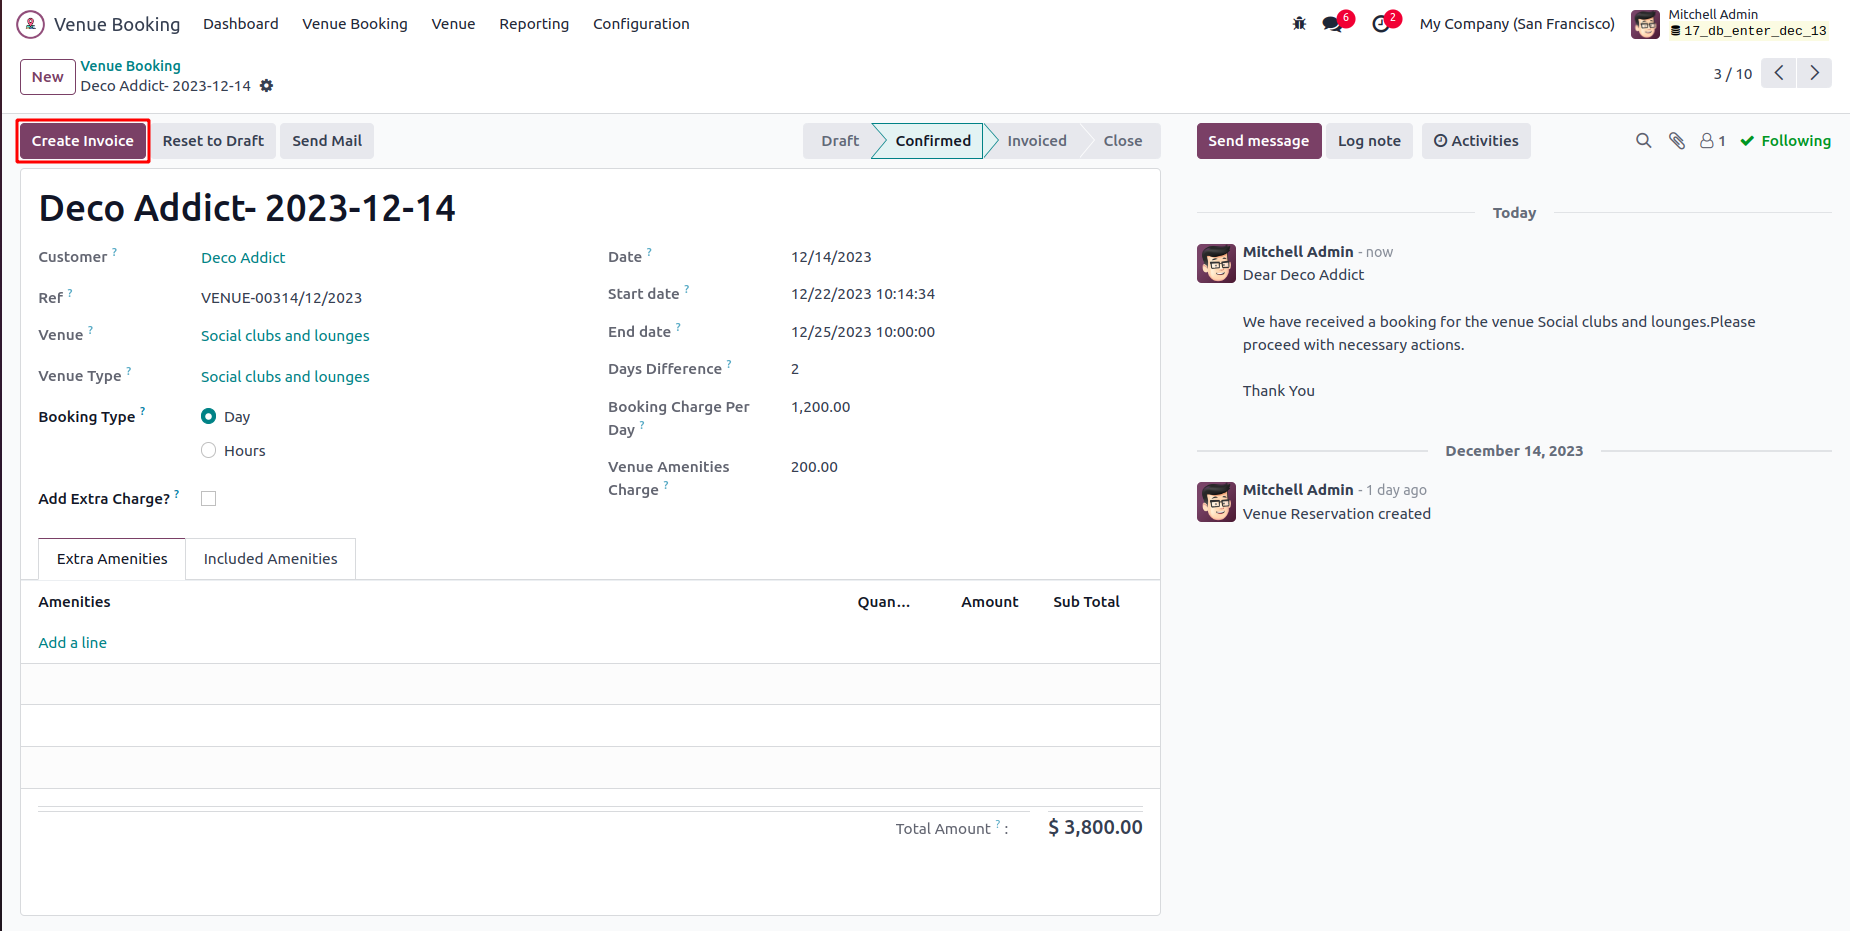Open the gear actions menu beside the record name
The width and height of the screenshot is (1850, 931).
click(x=266, y=86)
